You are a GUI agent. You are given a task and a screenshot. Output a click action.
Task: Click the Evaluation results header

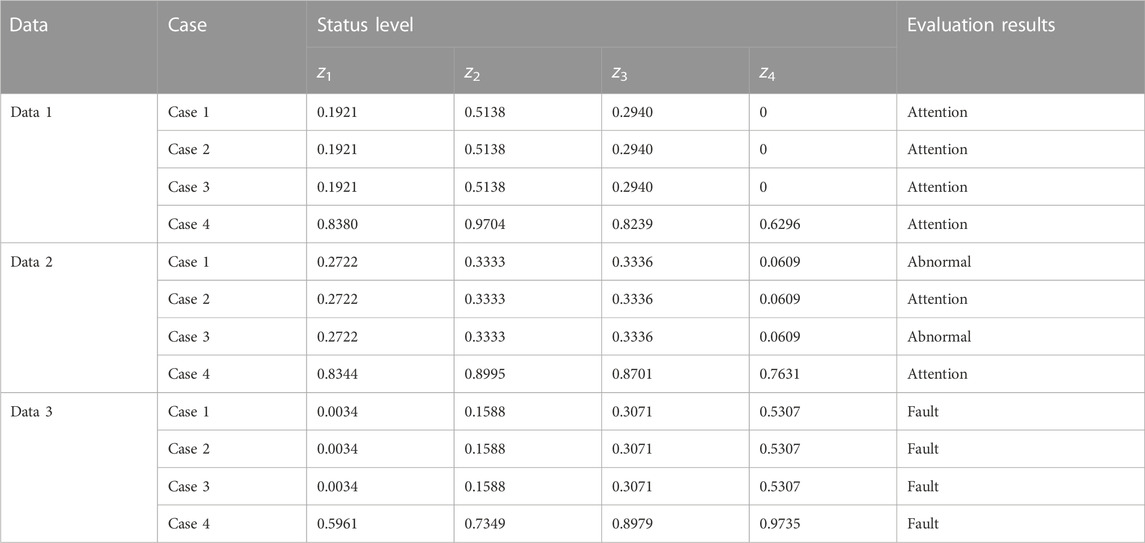(1020, 47)
